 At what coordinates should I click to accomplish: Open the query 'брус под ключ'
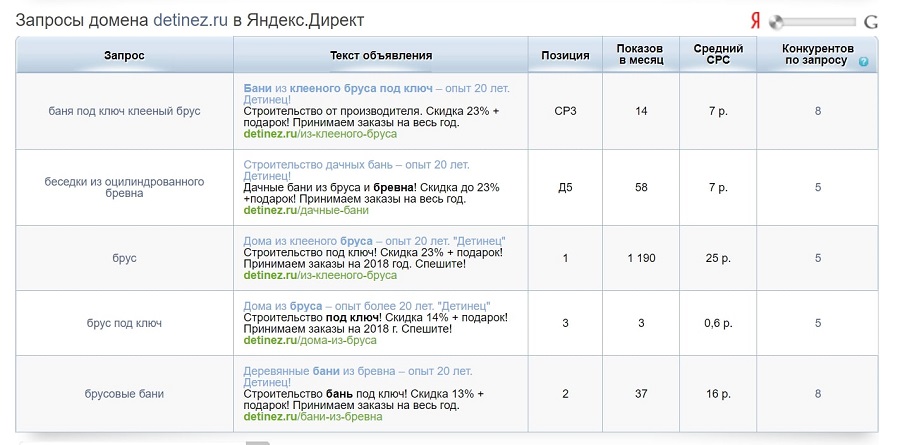coord(125,323)
